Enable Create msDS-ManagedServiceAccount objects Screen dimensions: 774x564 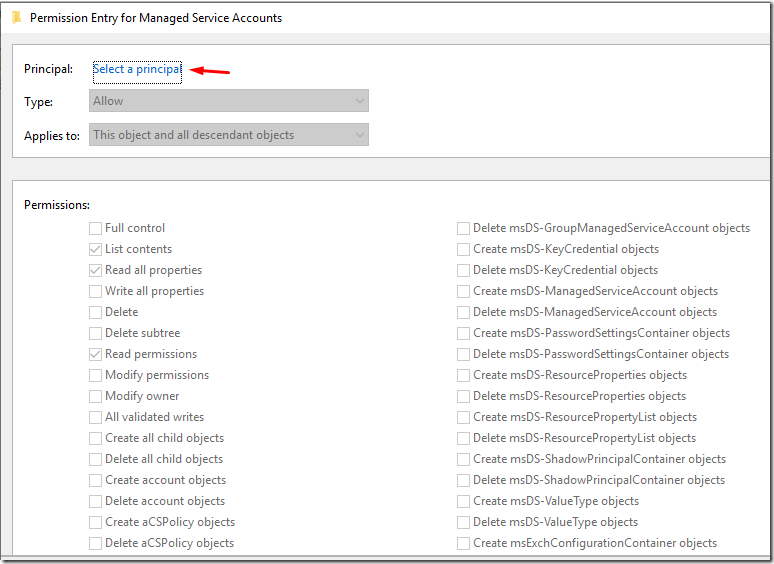(x=463, y=291)
